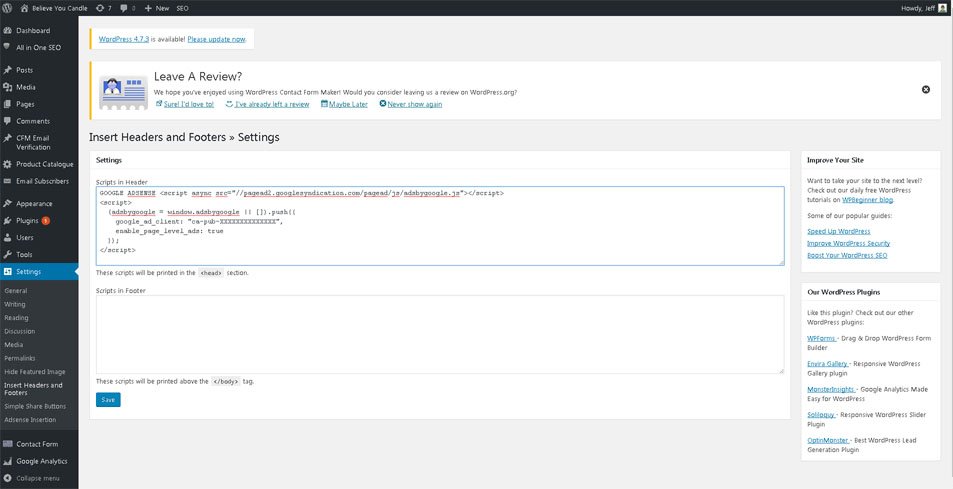Open the MonsterInsights plugin link
The height and width of the screenshot is (489, 953).
831,389
